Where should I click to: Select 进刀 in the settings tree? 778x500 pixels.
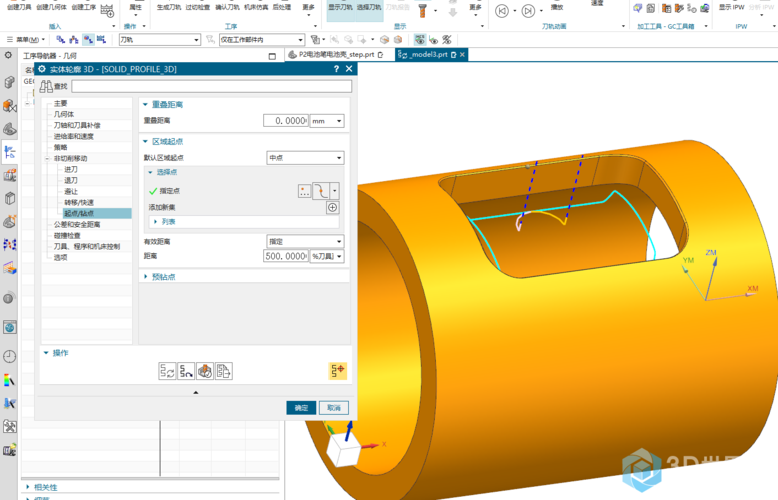coord(71,169)
